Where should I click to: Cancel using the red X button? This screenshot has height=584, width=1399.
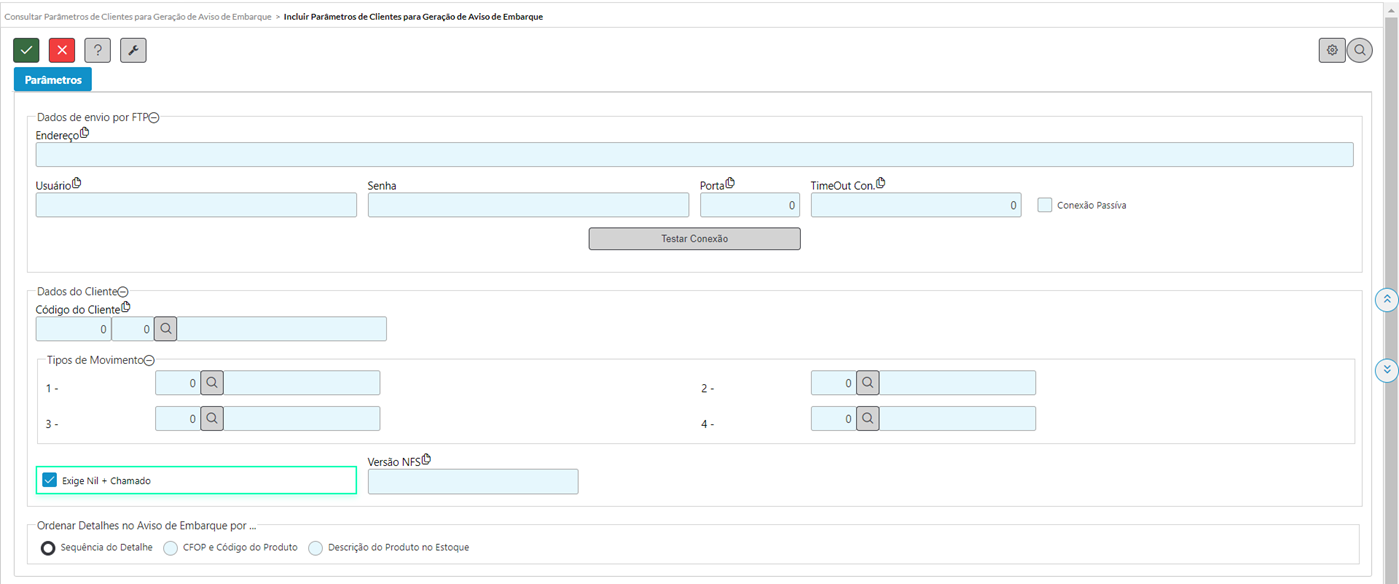(x=62, y=50)
